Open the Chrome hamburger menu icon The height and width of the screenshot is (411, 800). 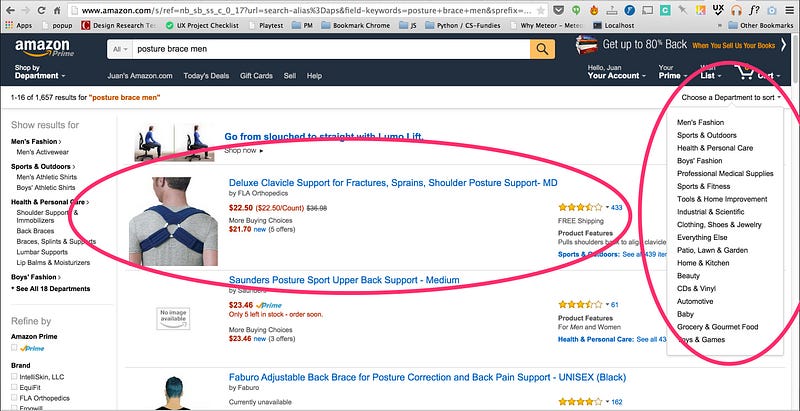[790, 10]
